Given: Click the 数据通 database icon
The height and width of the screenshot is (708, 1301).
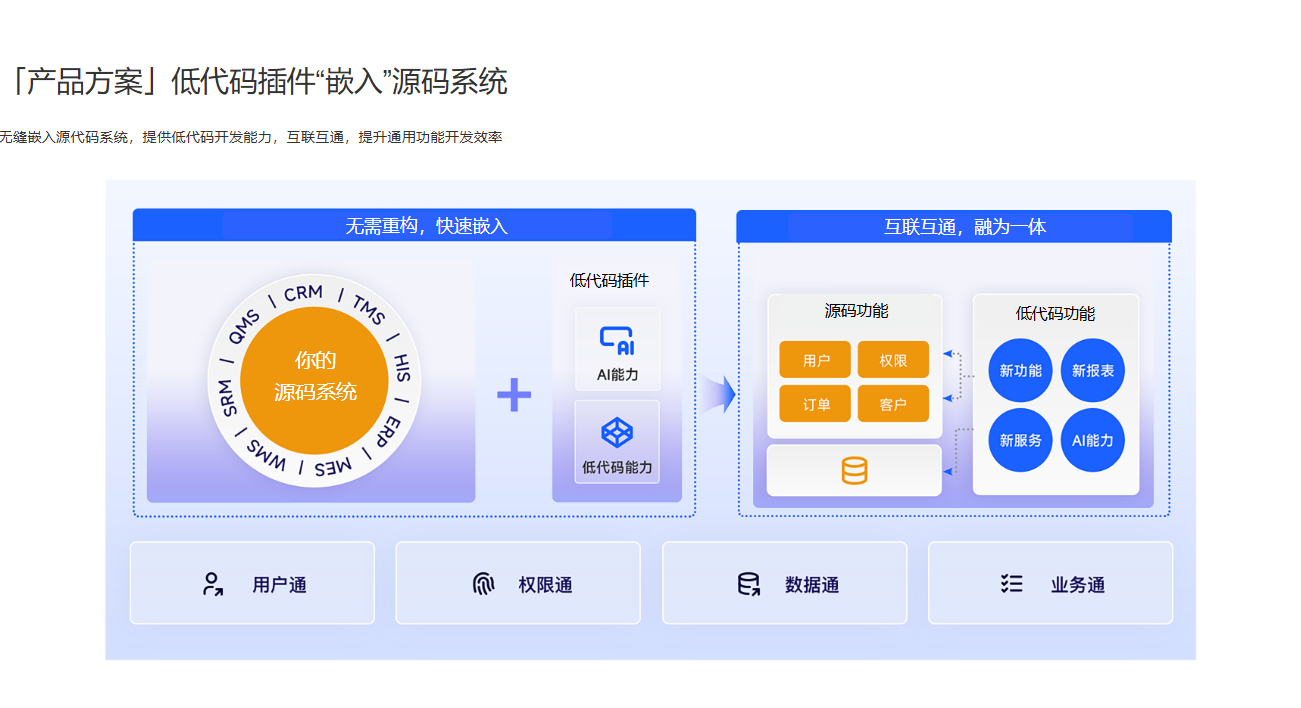Looking at the screenshot, I should click(748, 584).
